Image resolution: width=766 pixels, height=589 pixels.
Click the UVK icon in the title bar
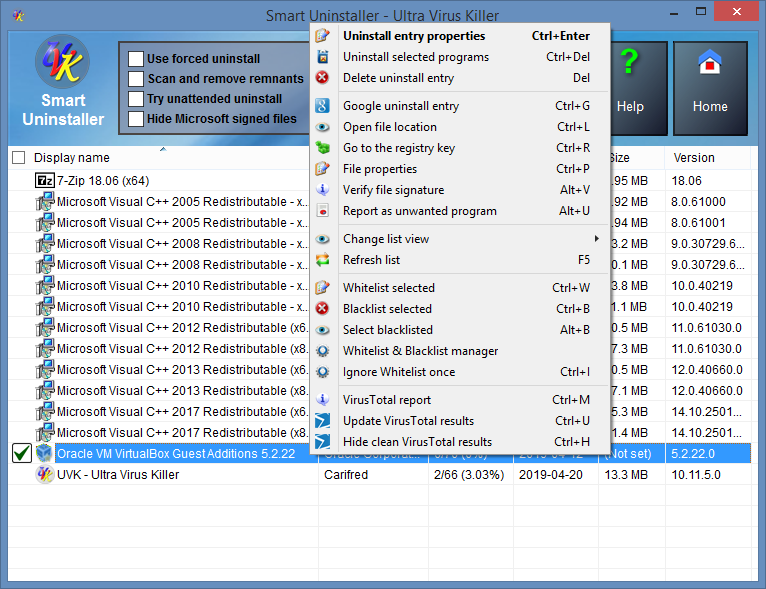pyautogui.click(x=19, y=15)
